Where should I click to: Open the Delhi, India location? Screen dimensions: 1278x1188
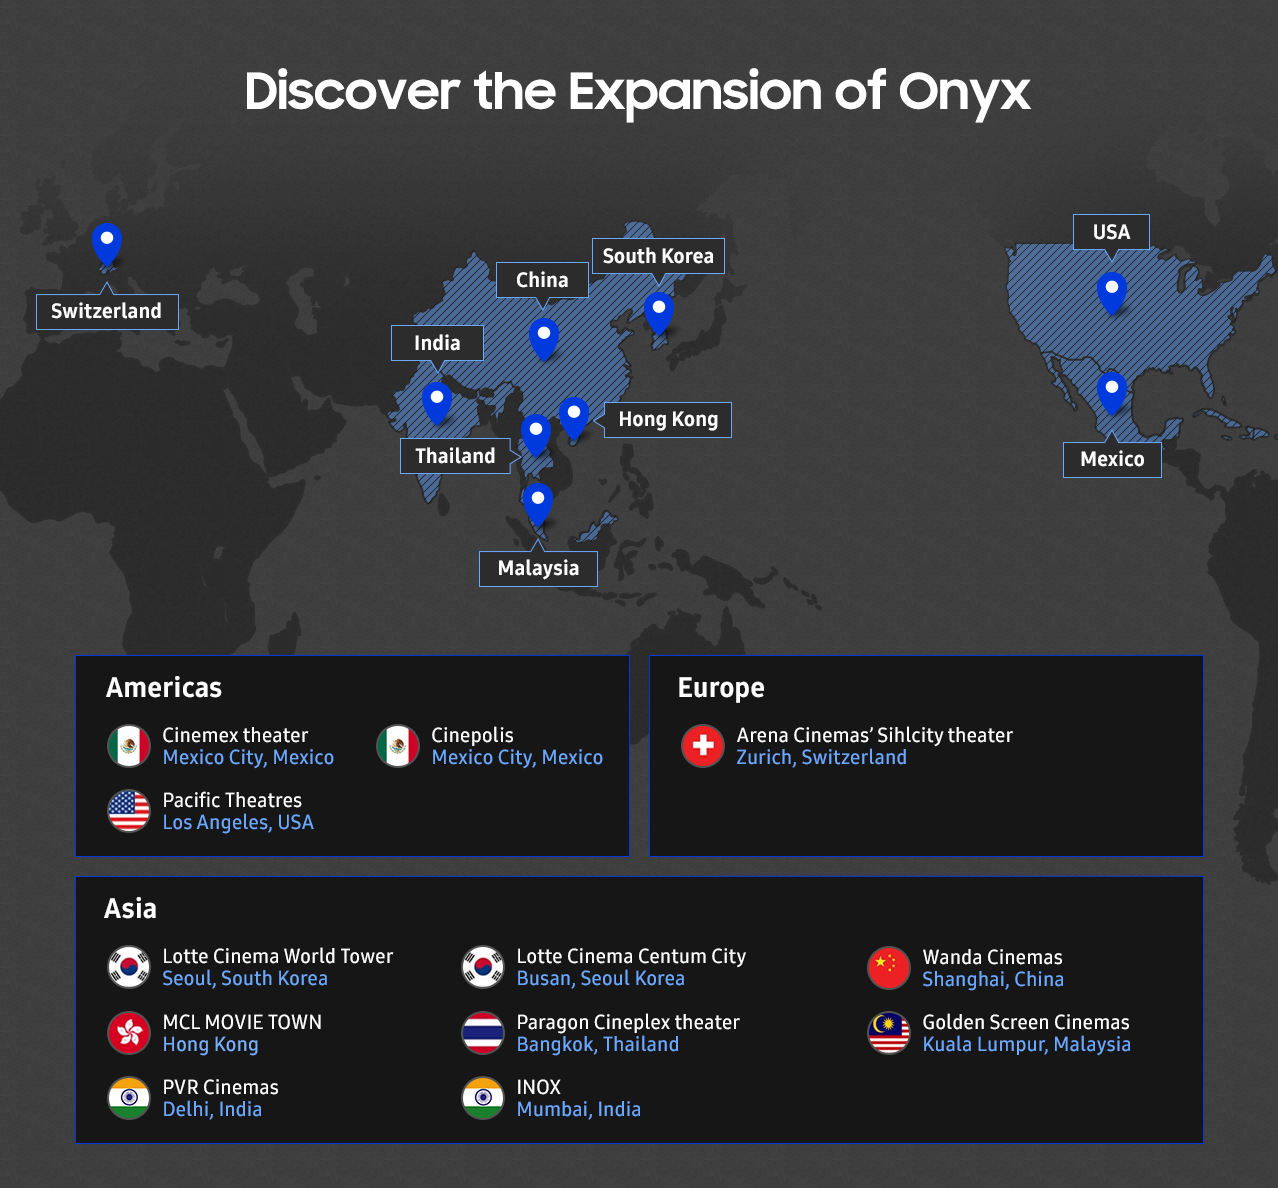click(x=212, y=1110)
